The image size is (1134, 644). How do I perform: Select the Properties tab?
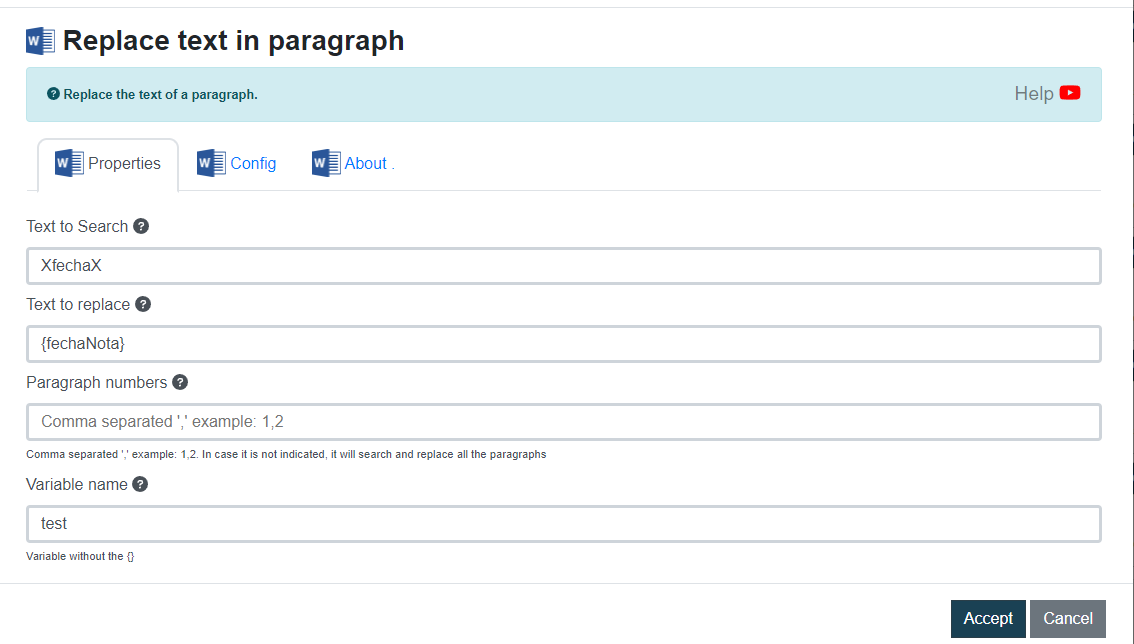[x=124, y=163]
